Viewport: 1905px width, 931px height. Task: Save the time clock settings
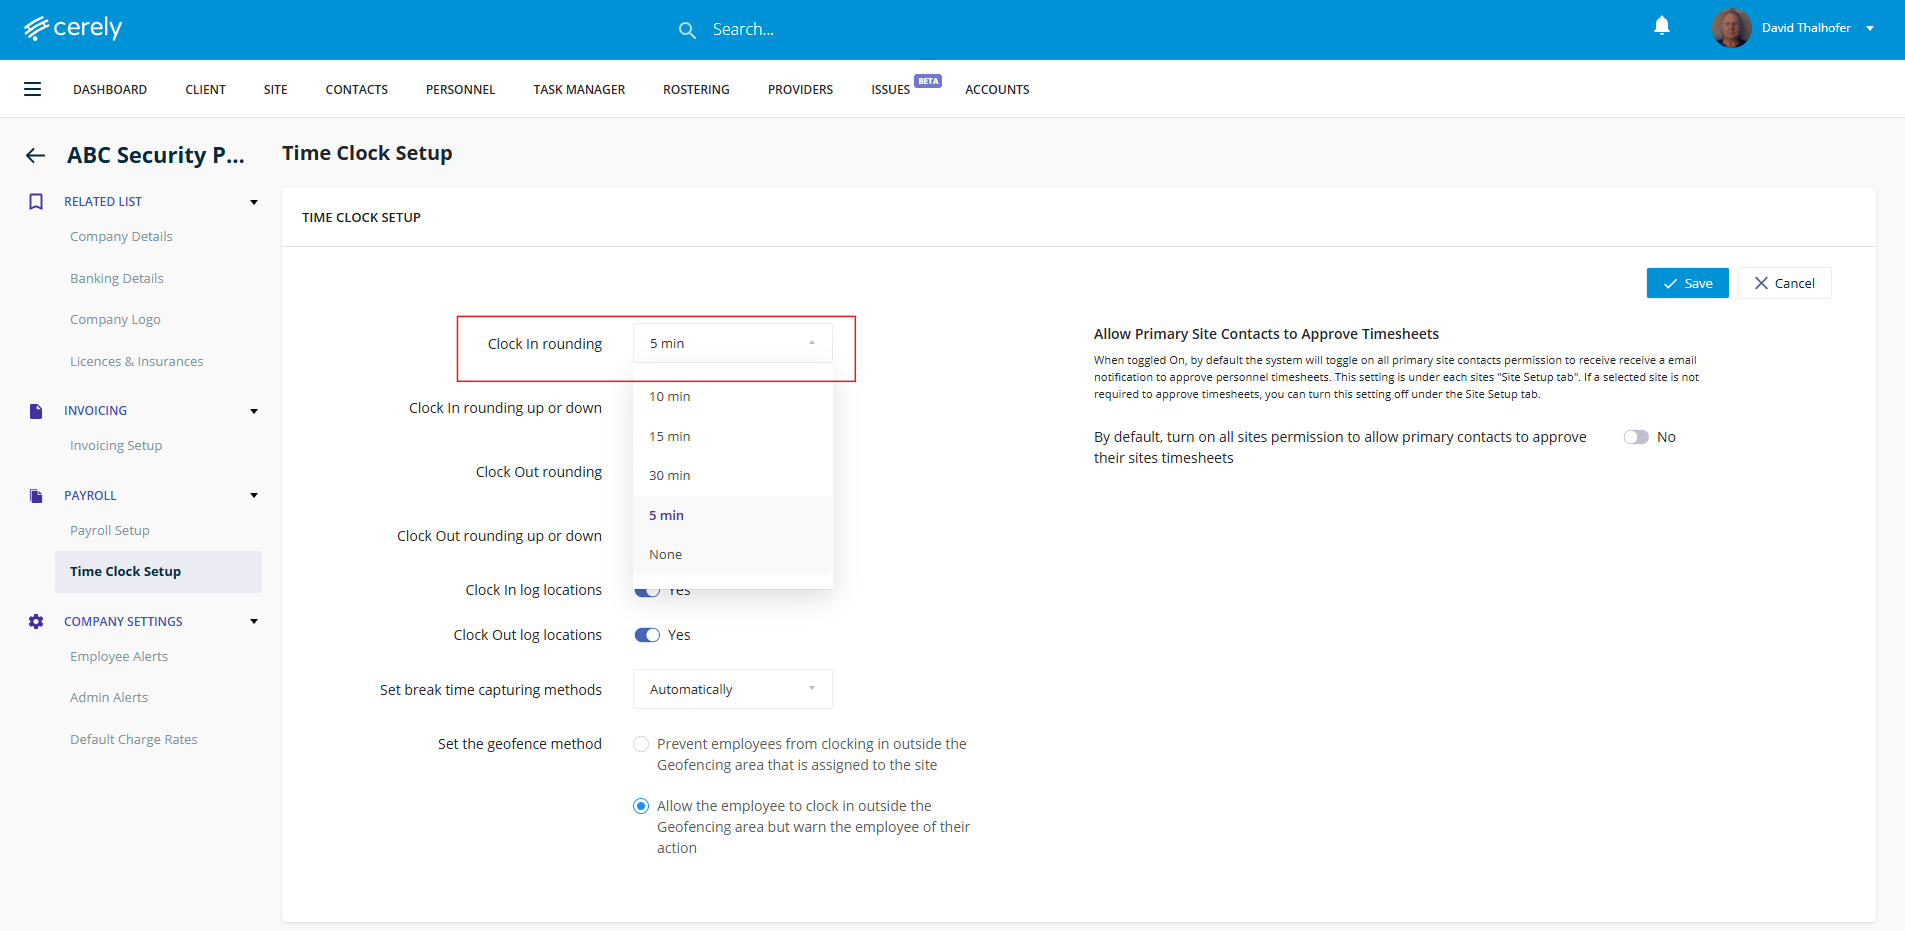1687,283
